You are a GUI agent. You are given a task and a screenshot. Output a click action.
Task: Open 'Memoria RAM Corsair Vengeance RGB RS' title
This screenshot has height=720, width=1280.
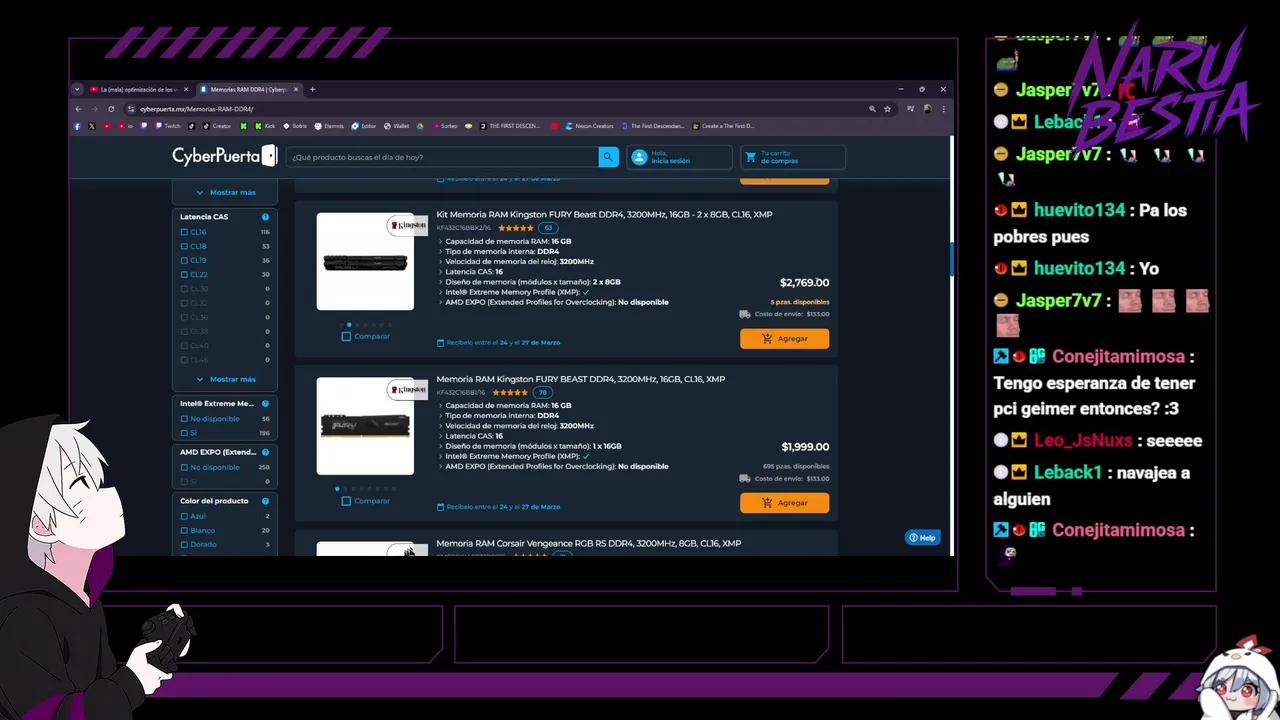pos(589,544)
